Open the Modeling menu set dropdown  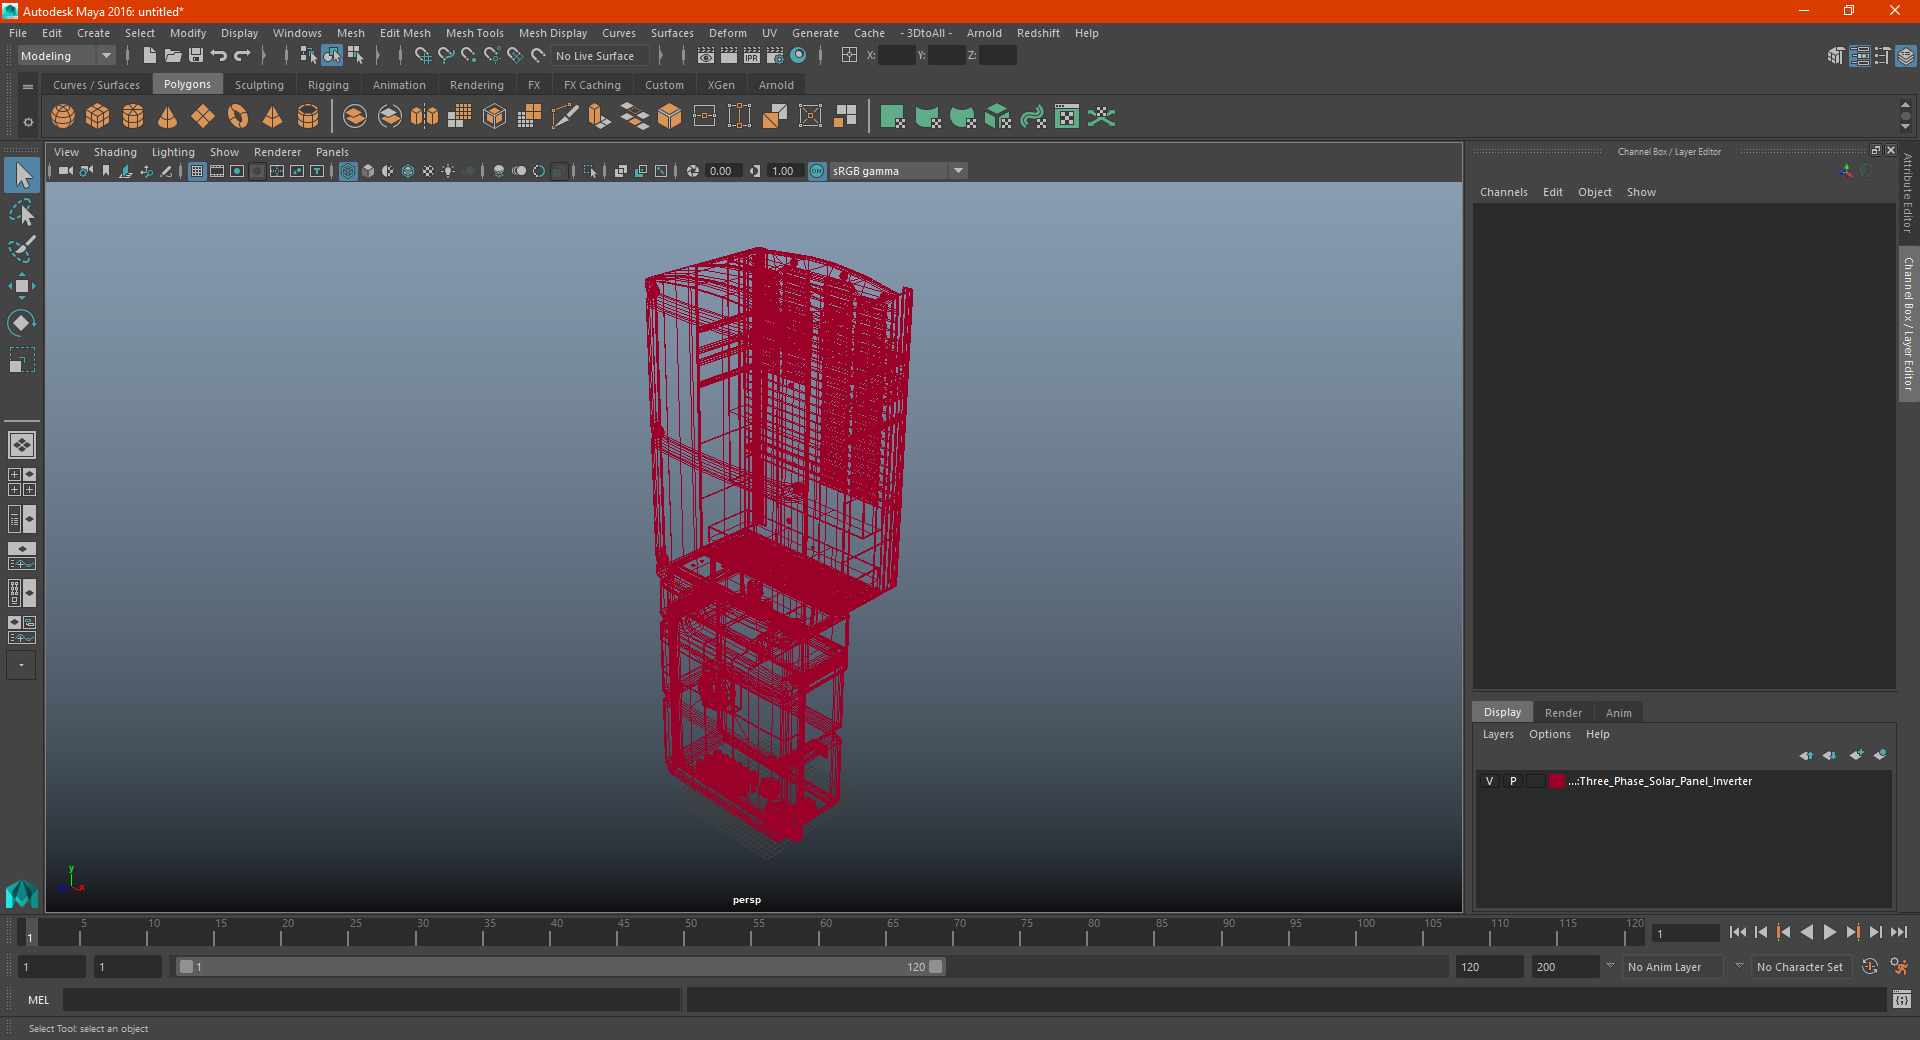click(x=67, y=56)
